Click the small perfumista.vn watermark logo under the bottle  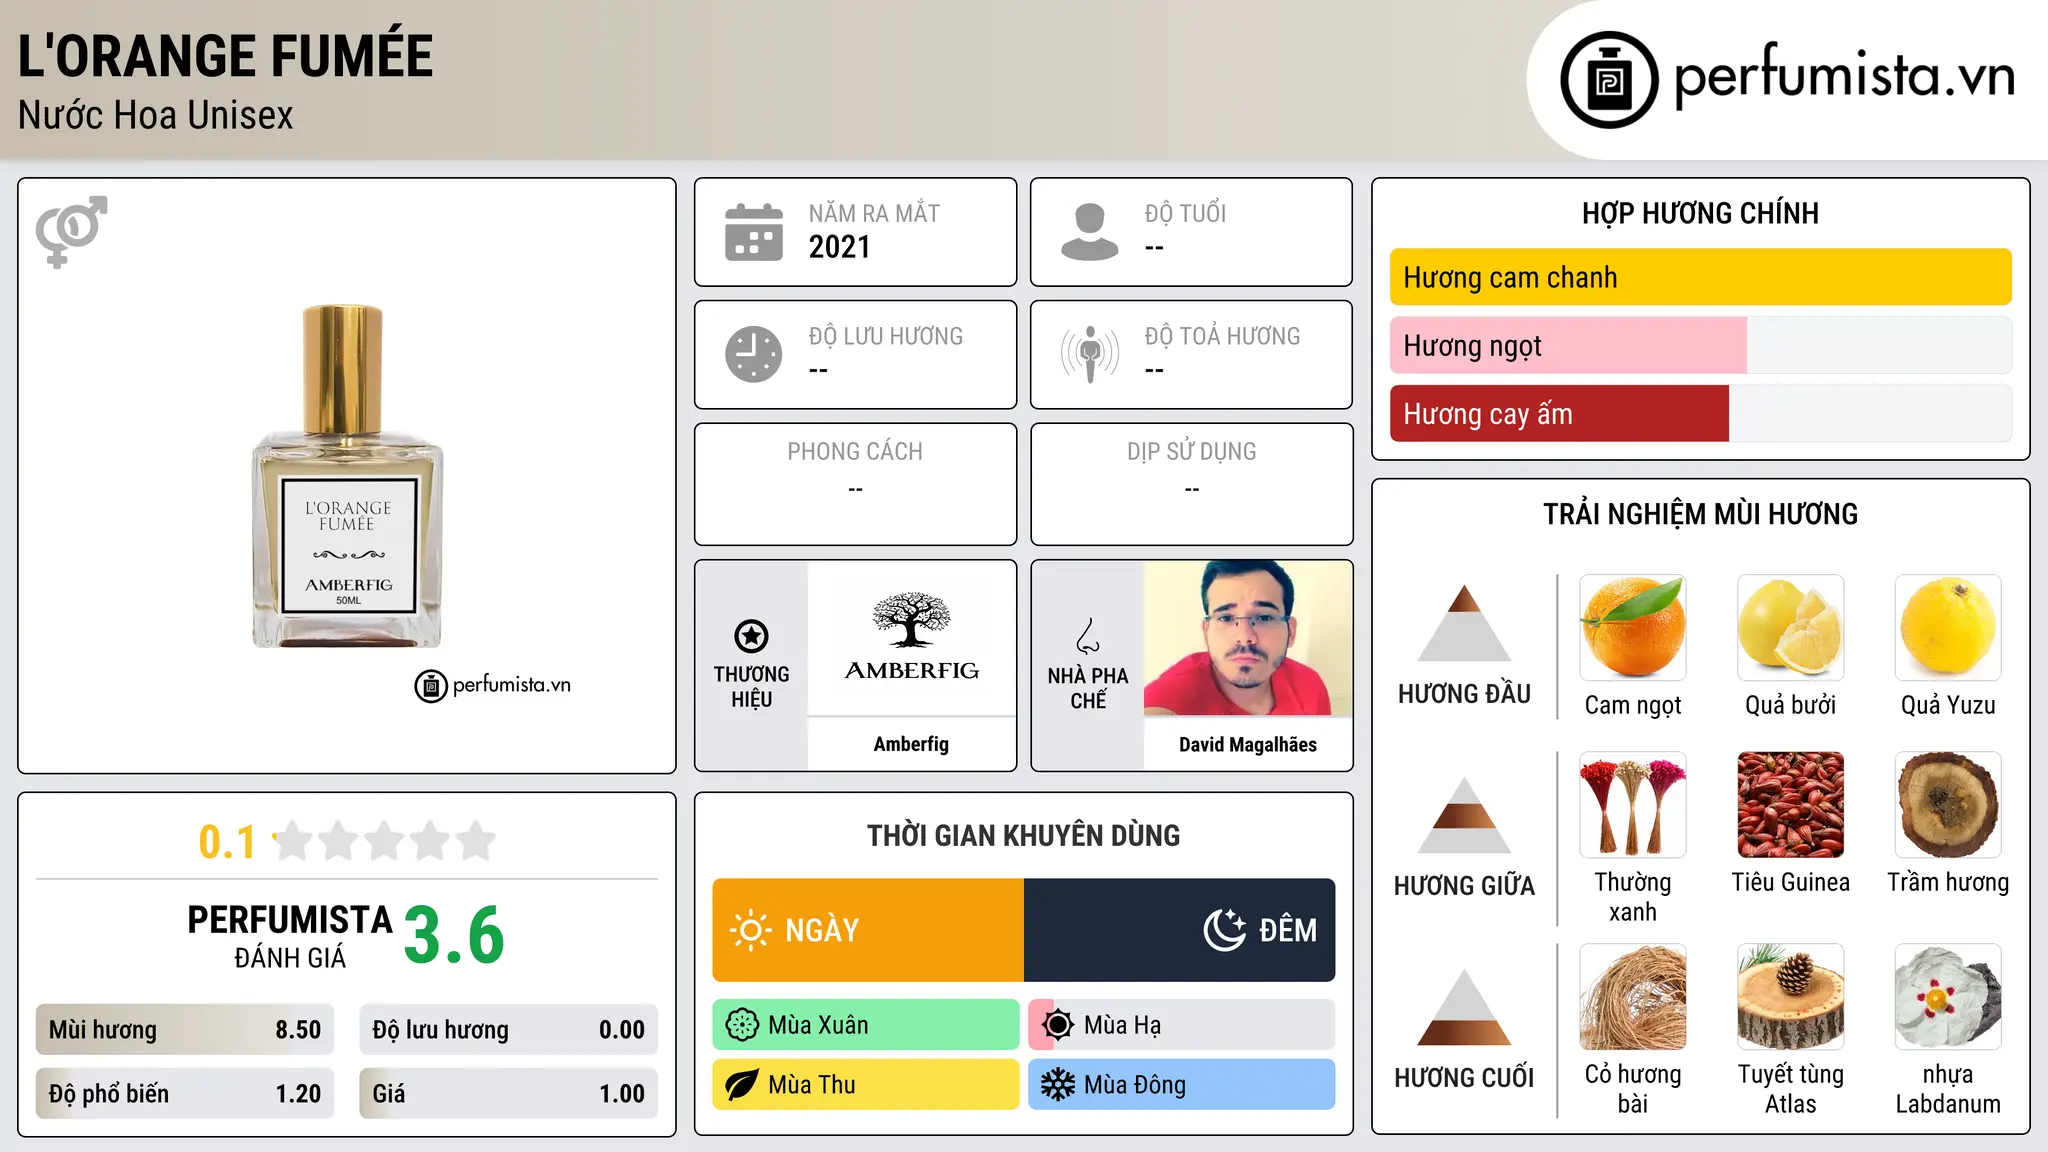click(493, 686)
